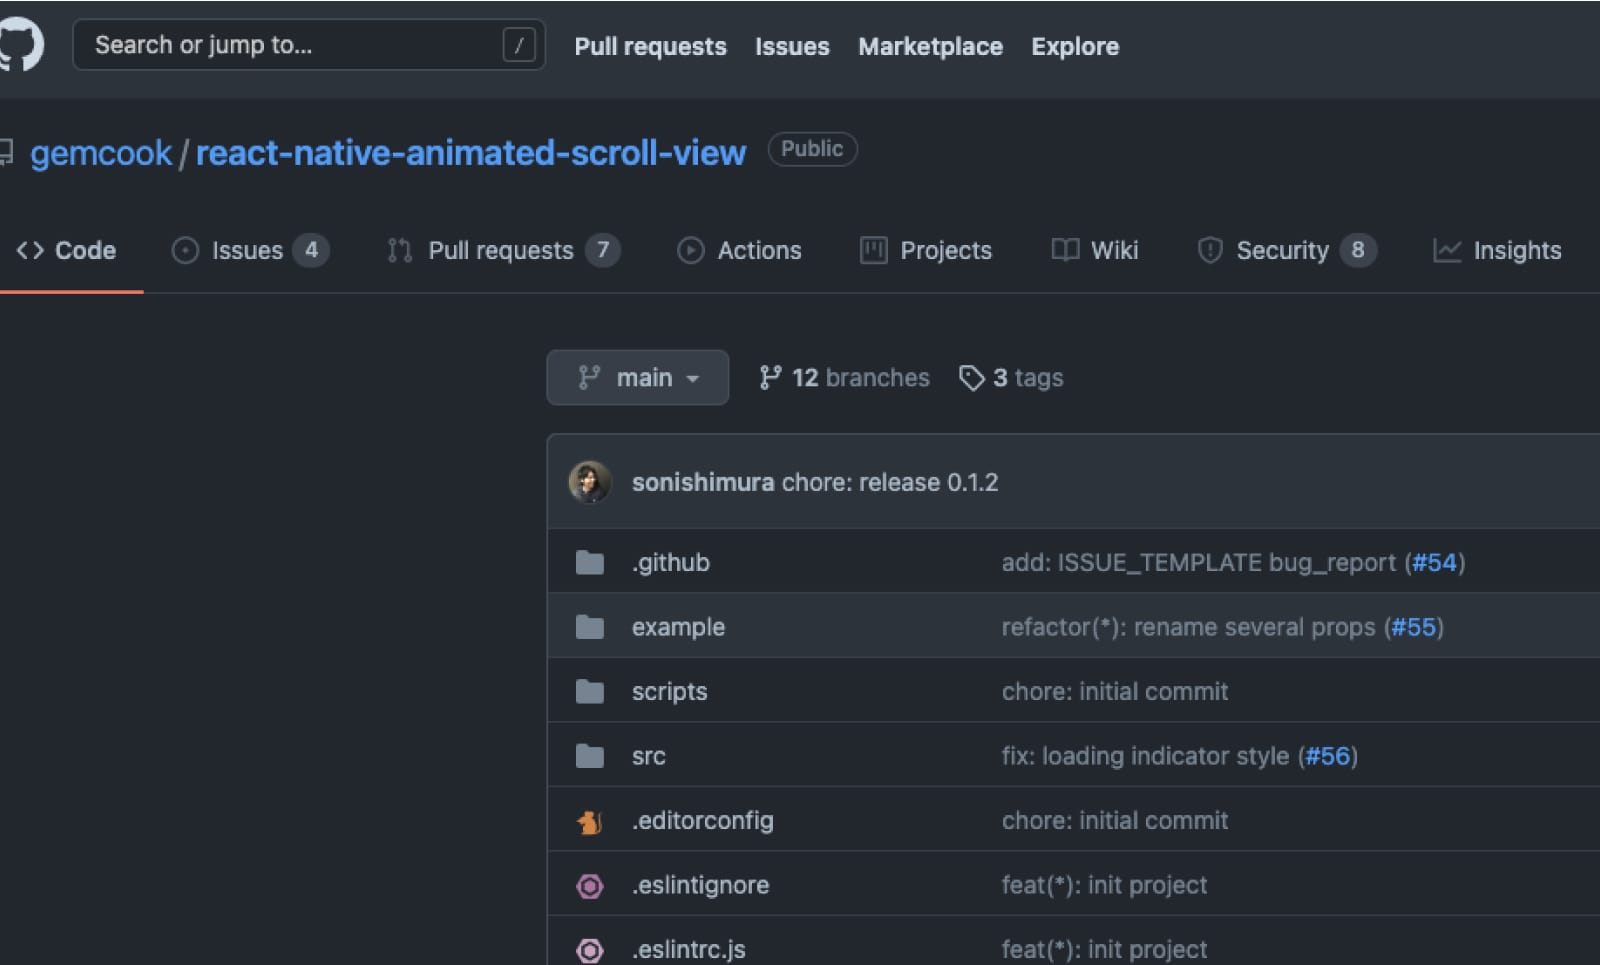Open the Projects tab

(x=926, y=250)
